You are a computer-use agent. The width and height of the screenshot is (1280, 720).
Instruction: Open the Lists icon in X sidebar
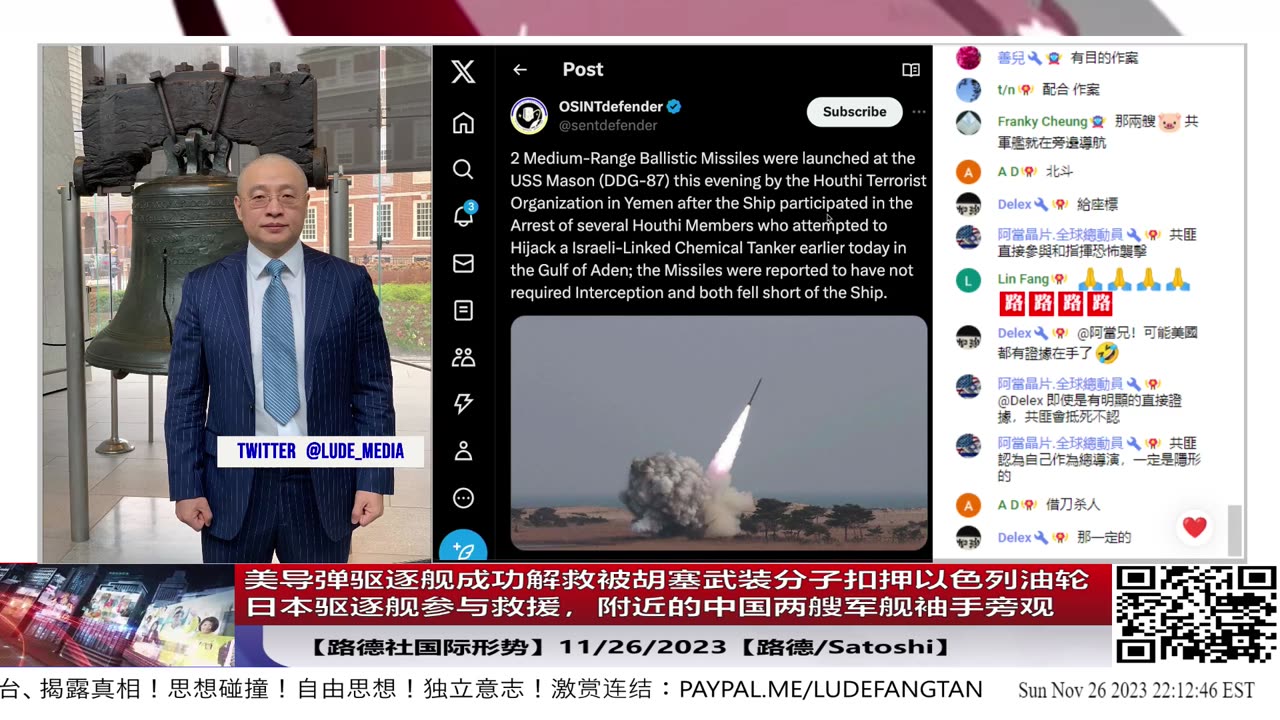point(463,310)
